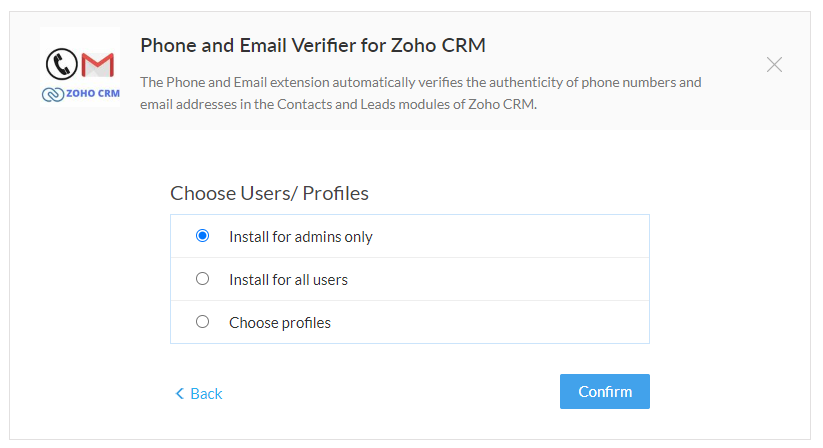823x448 pixels.
Task: Click the Install for all users label
Action: [288, 280]
